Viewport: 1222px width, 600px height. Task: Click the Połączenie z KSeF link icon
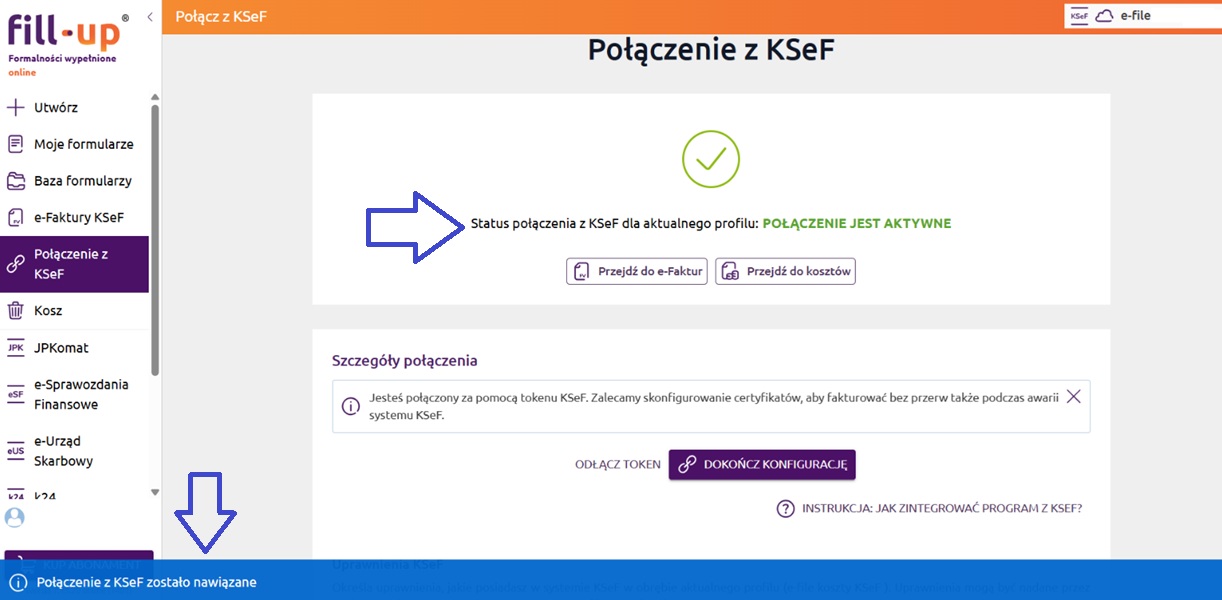(x=15, y=264)
